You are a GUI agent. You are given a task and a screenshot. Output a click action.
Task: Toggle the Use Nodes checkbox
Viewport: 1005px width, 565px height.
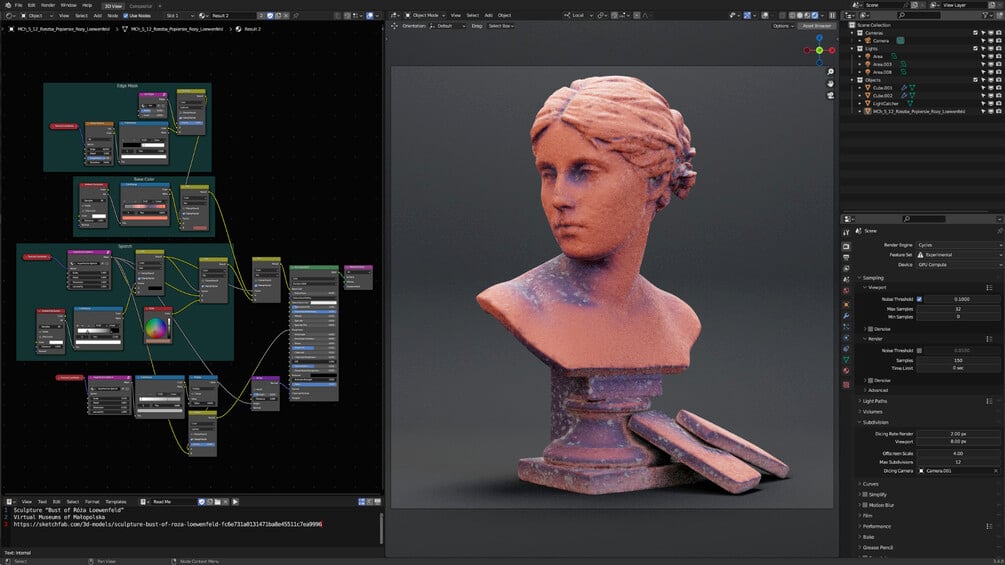pyautogui.click(x=126, y=15)
